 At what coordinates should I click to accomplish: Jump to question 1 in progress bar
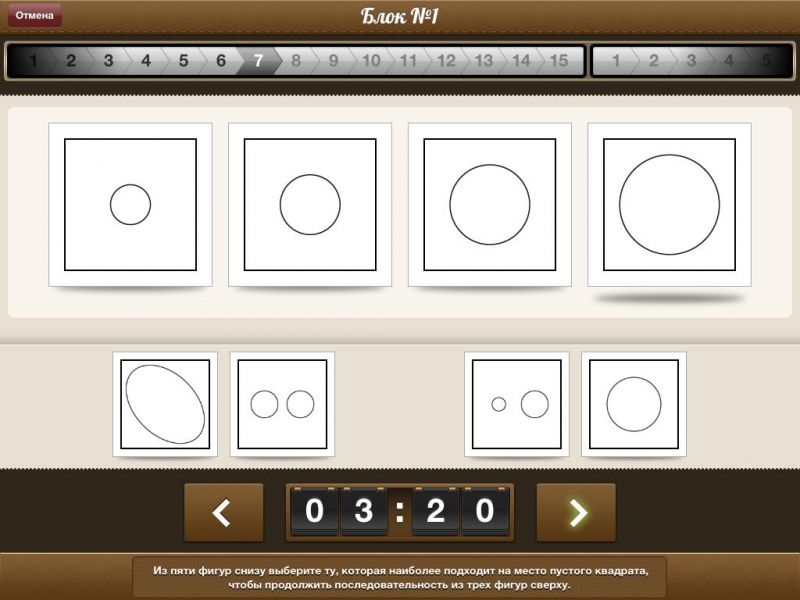pos(32,61)
